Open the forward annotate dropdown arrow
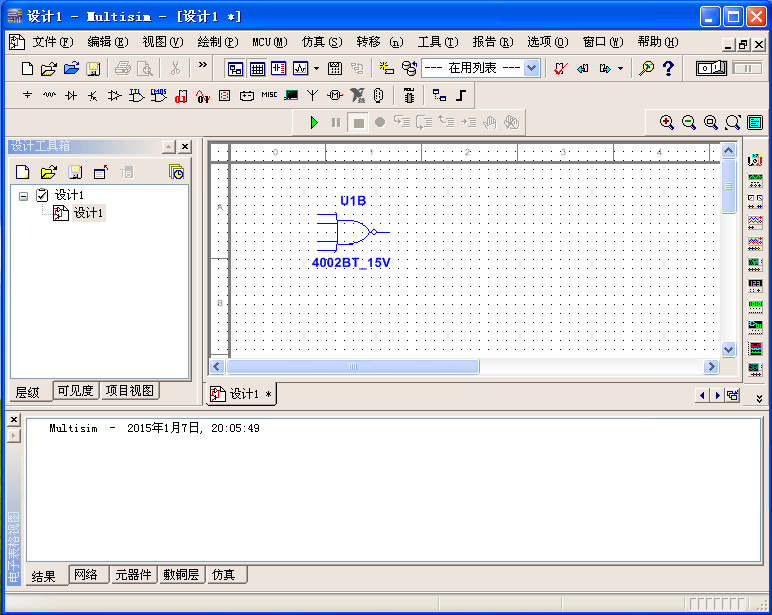The height and width of the screenshot is (615, 772). click(x=620, y=68)
